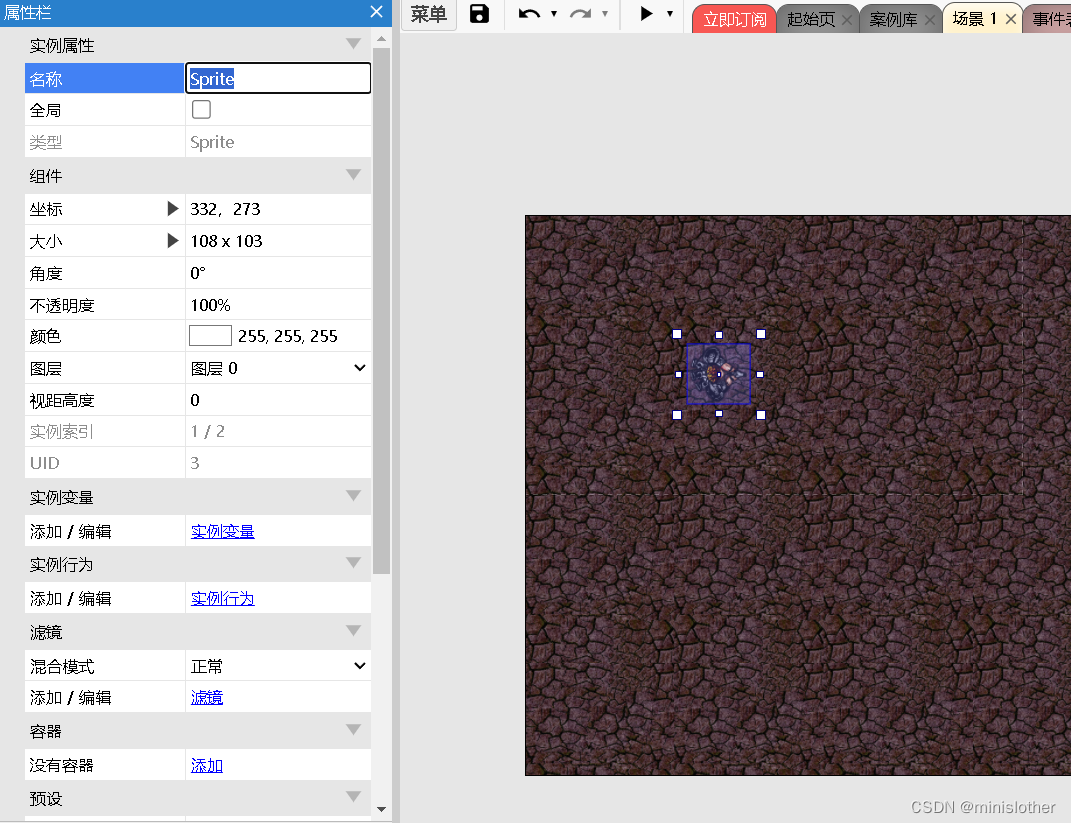This screenshot has width=1071, height=823.
Task: Select the 场景 1 tab
Action: (x=975, y=19)
